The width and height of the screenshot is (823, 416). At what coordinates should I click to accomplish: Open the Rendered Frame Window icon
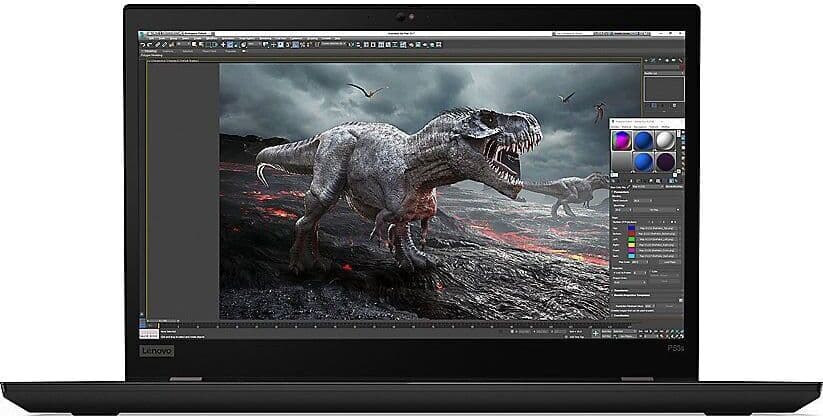(x=418, y=45)
